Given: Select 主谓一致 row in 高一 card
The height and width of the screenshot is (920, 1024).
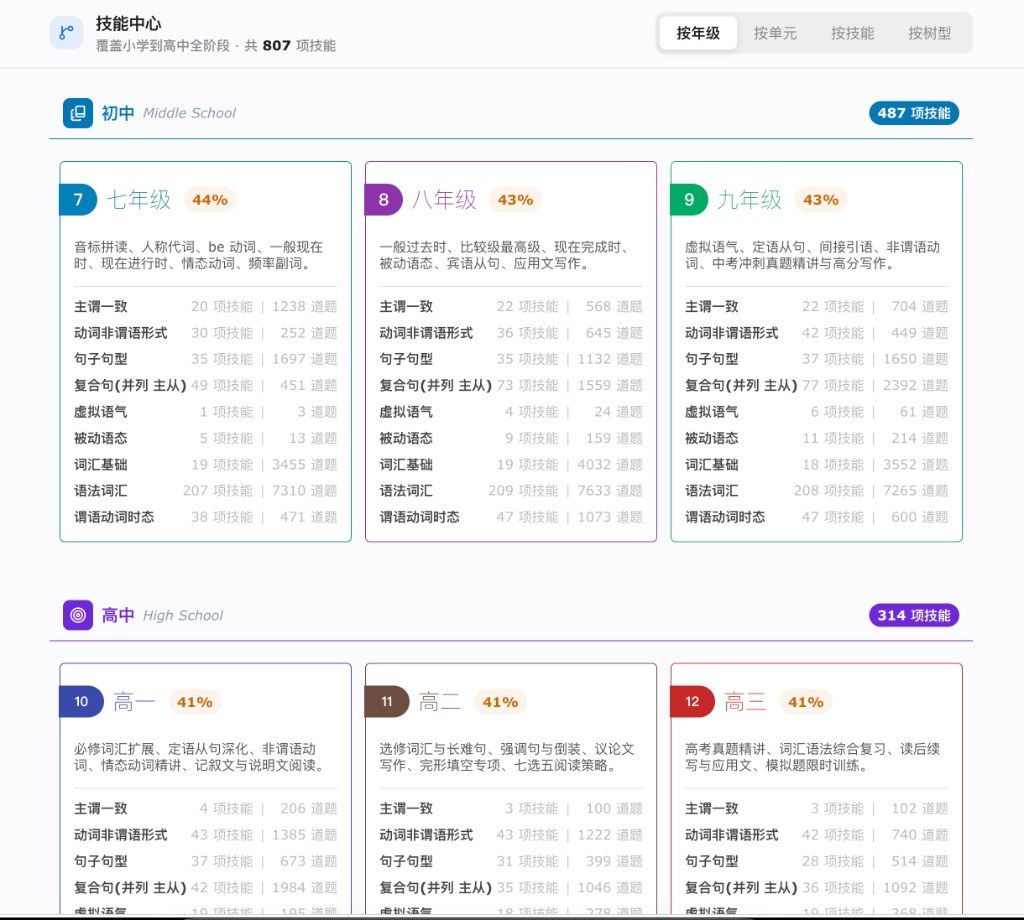Looking at the screenshot, I should [206, 808].
